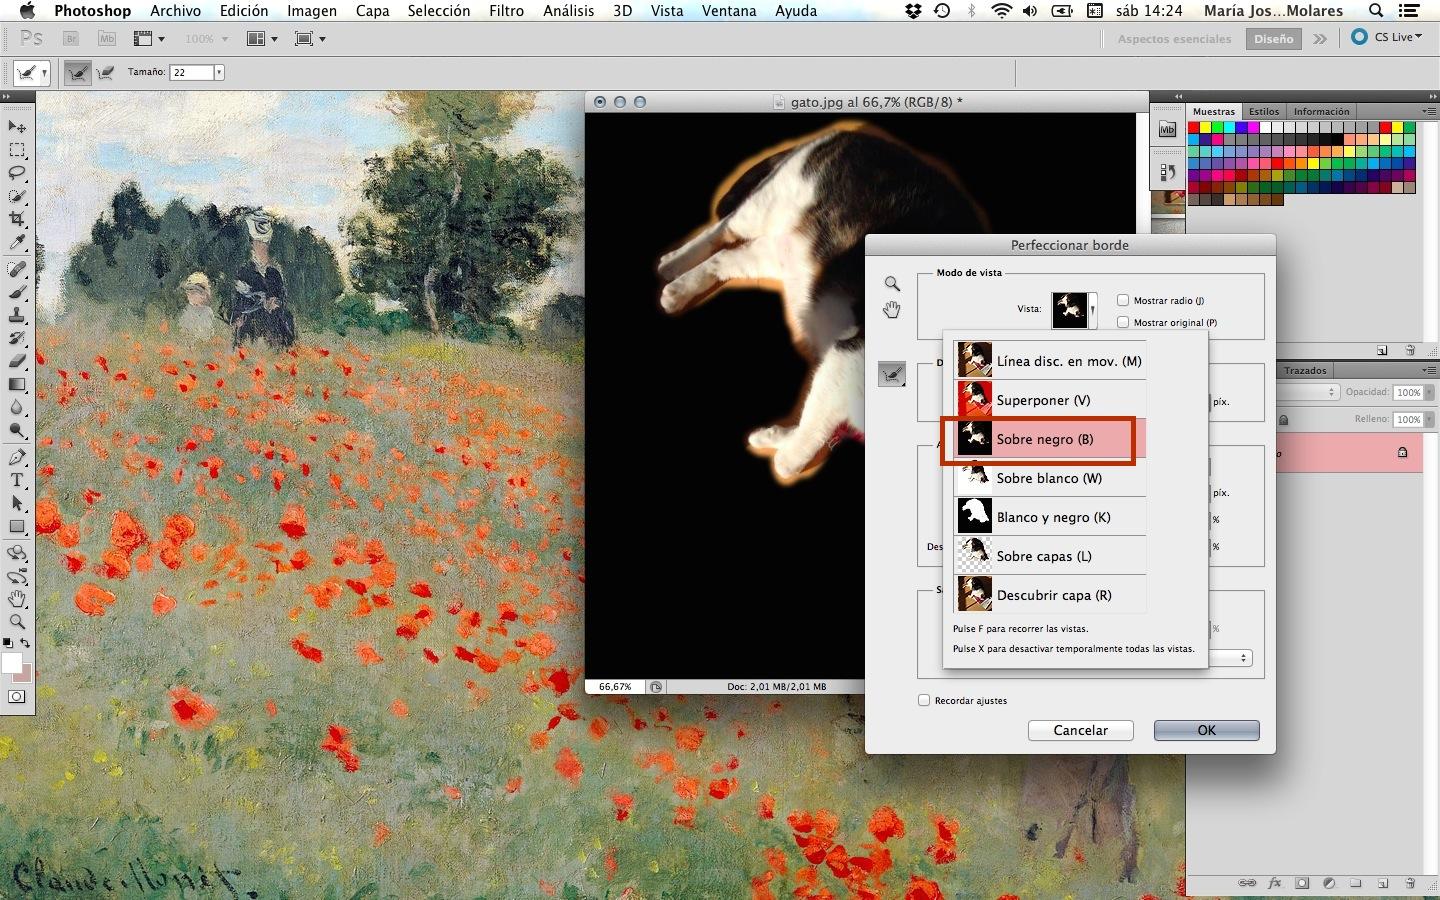1440x900 pixels.
Task: Pick the Eyedropper tool
Action: (x=17, y=243)
